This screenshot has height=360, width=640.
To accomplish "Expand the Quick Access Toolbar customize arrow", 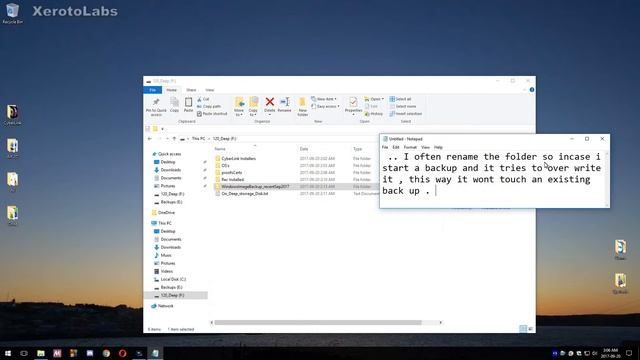I will [x=162, y=129].
